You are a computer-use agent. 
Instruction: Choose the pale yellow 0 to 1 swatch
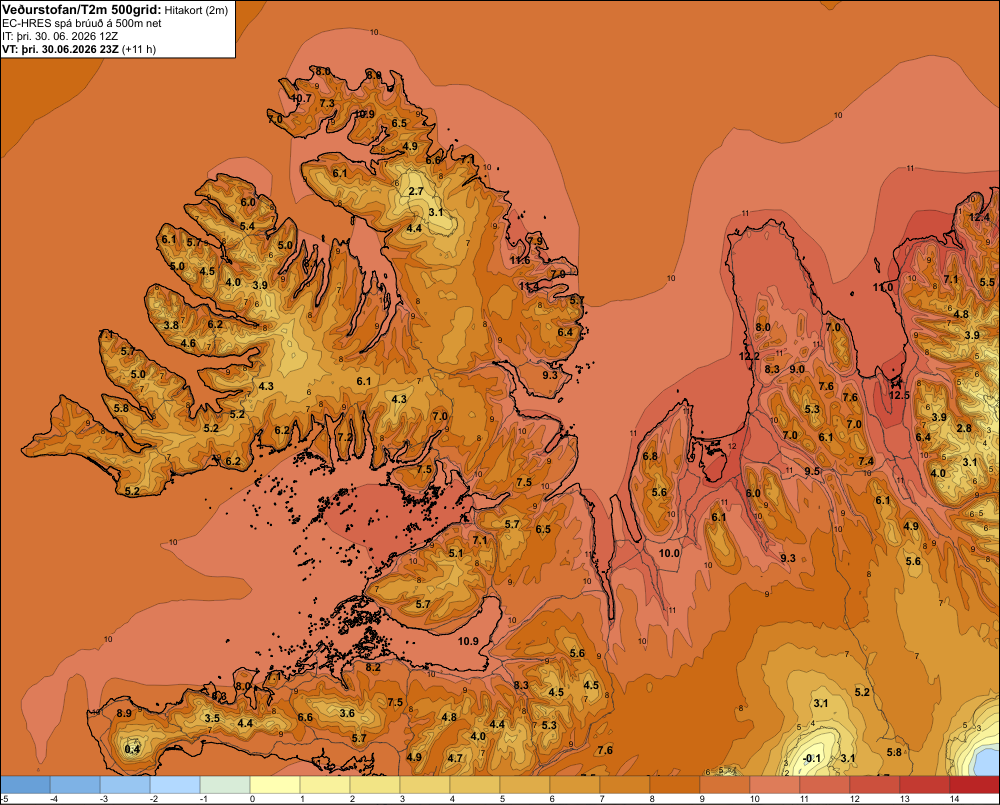tap(275, 784)
